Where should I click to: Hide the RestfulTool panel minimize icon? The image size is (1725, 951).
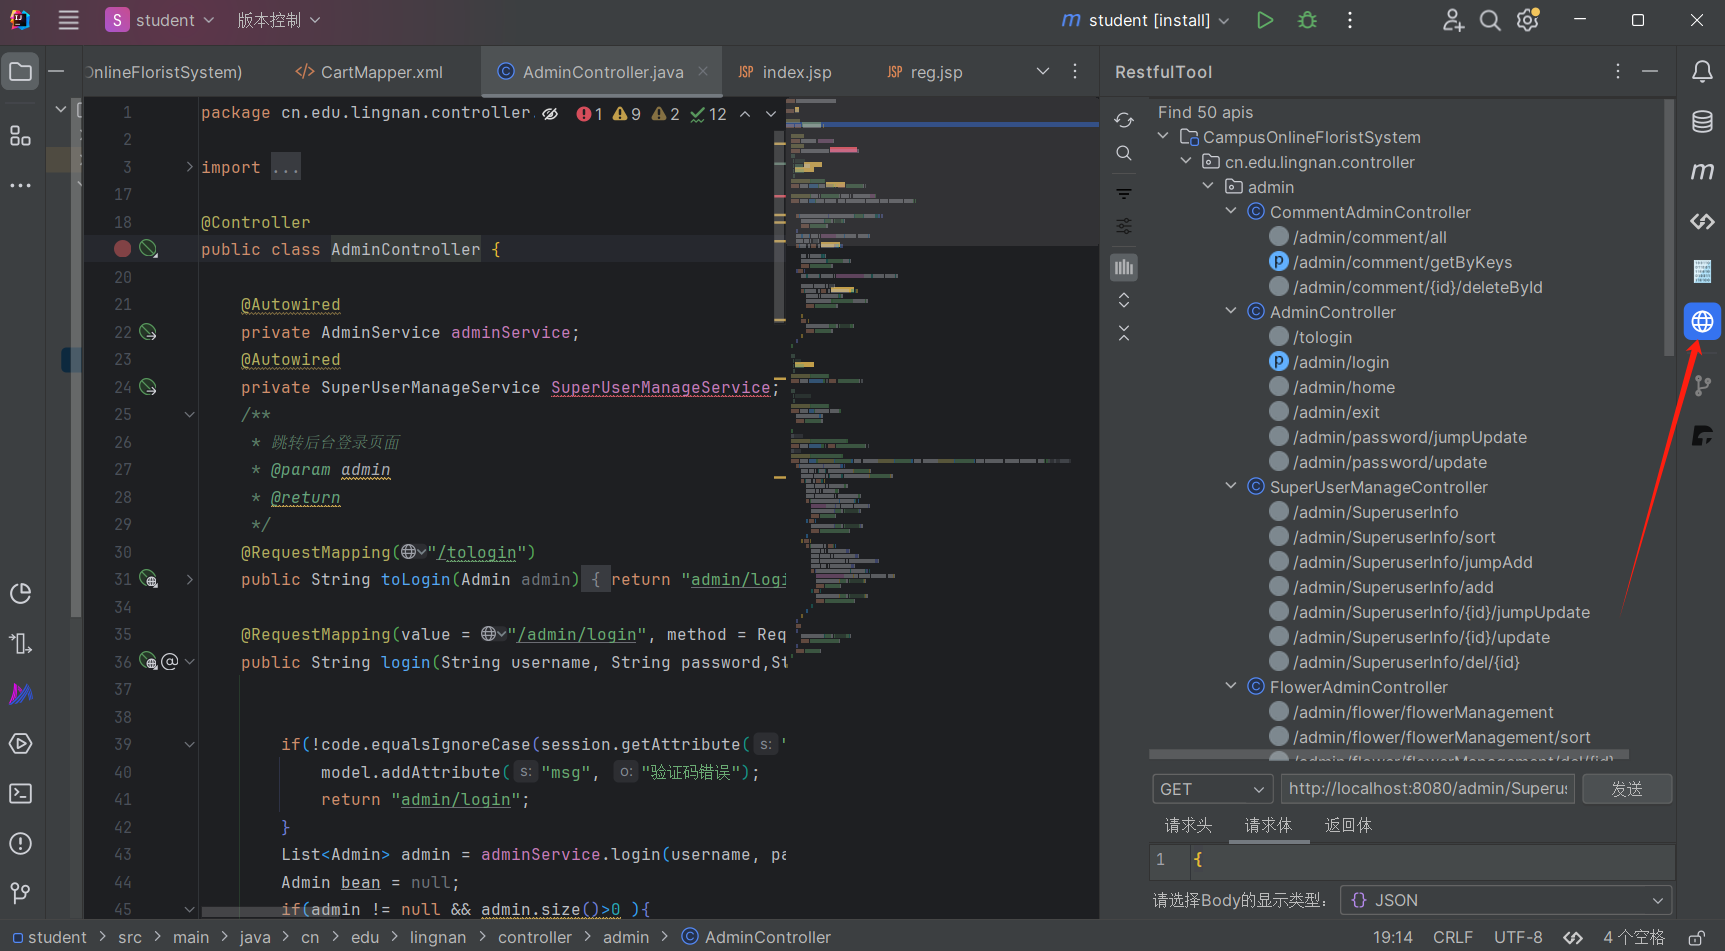click(1650, 71)
